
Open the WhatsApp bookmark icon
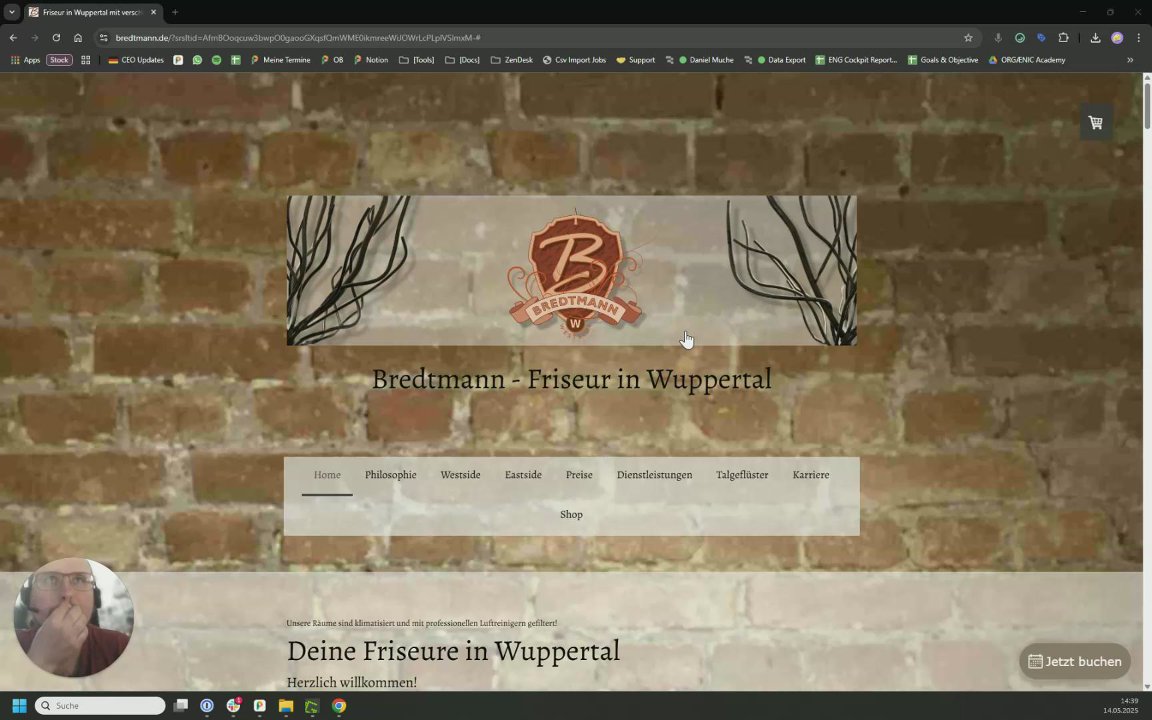pos(197,60)
